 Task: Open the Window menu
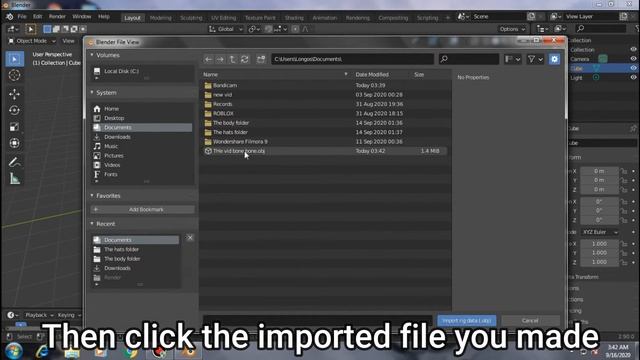(x=82, y=17)
